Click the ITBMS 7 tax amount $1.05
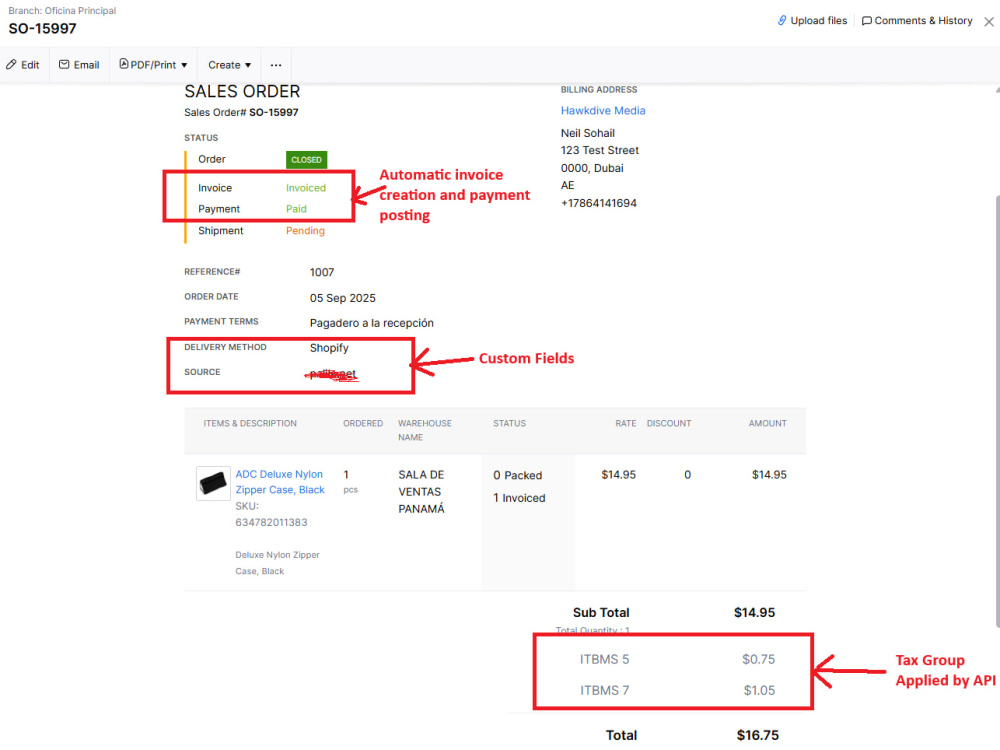 (759, 690)
